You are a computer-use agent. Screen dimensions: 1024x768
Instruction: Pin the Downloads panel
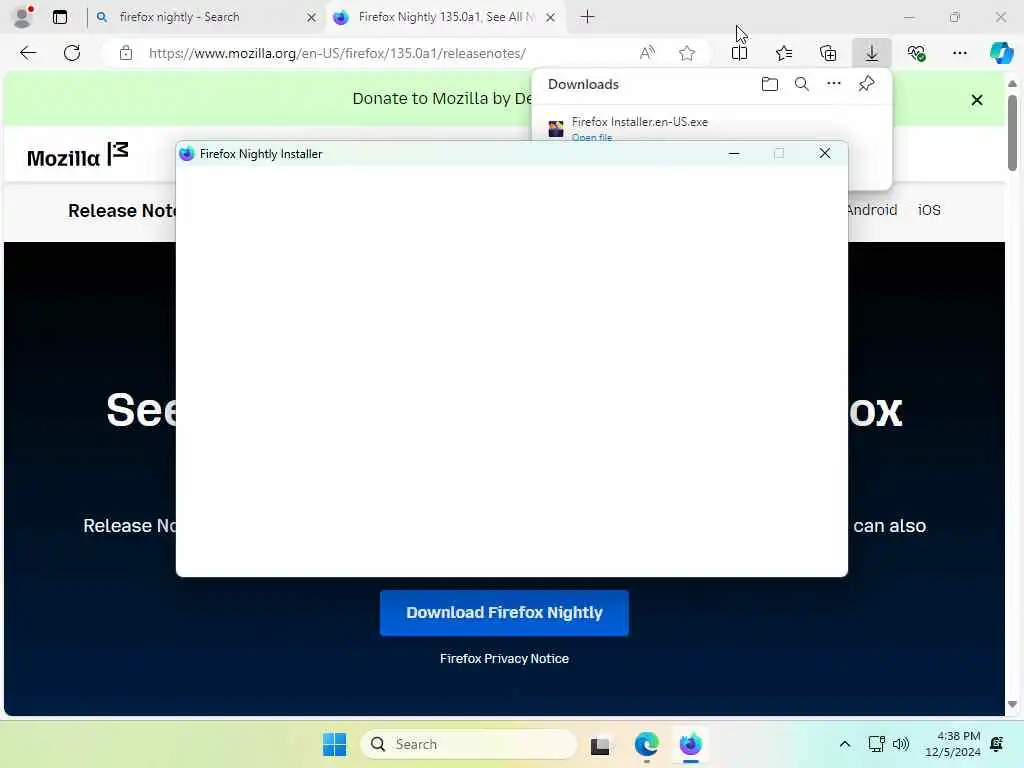pos(867,84)
